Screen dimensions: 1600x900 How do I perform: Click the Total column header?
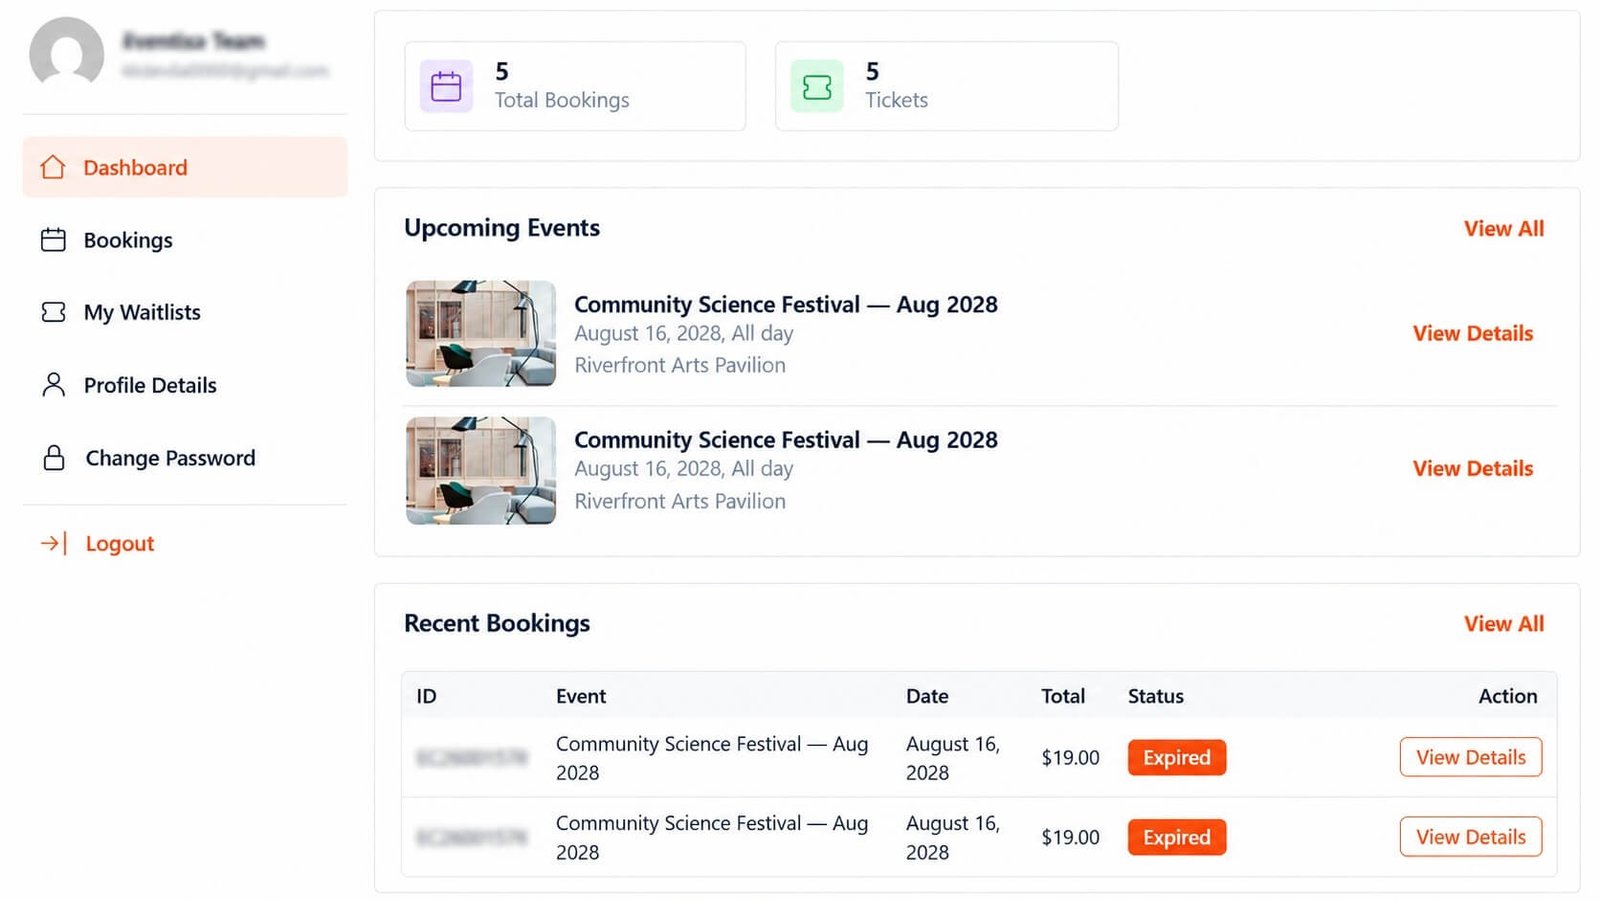tap(1063, 696)
